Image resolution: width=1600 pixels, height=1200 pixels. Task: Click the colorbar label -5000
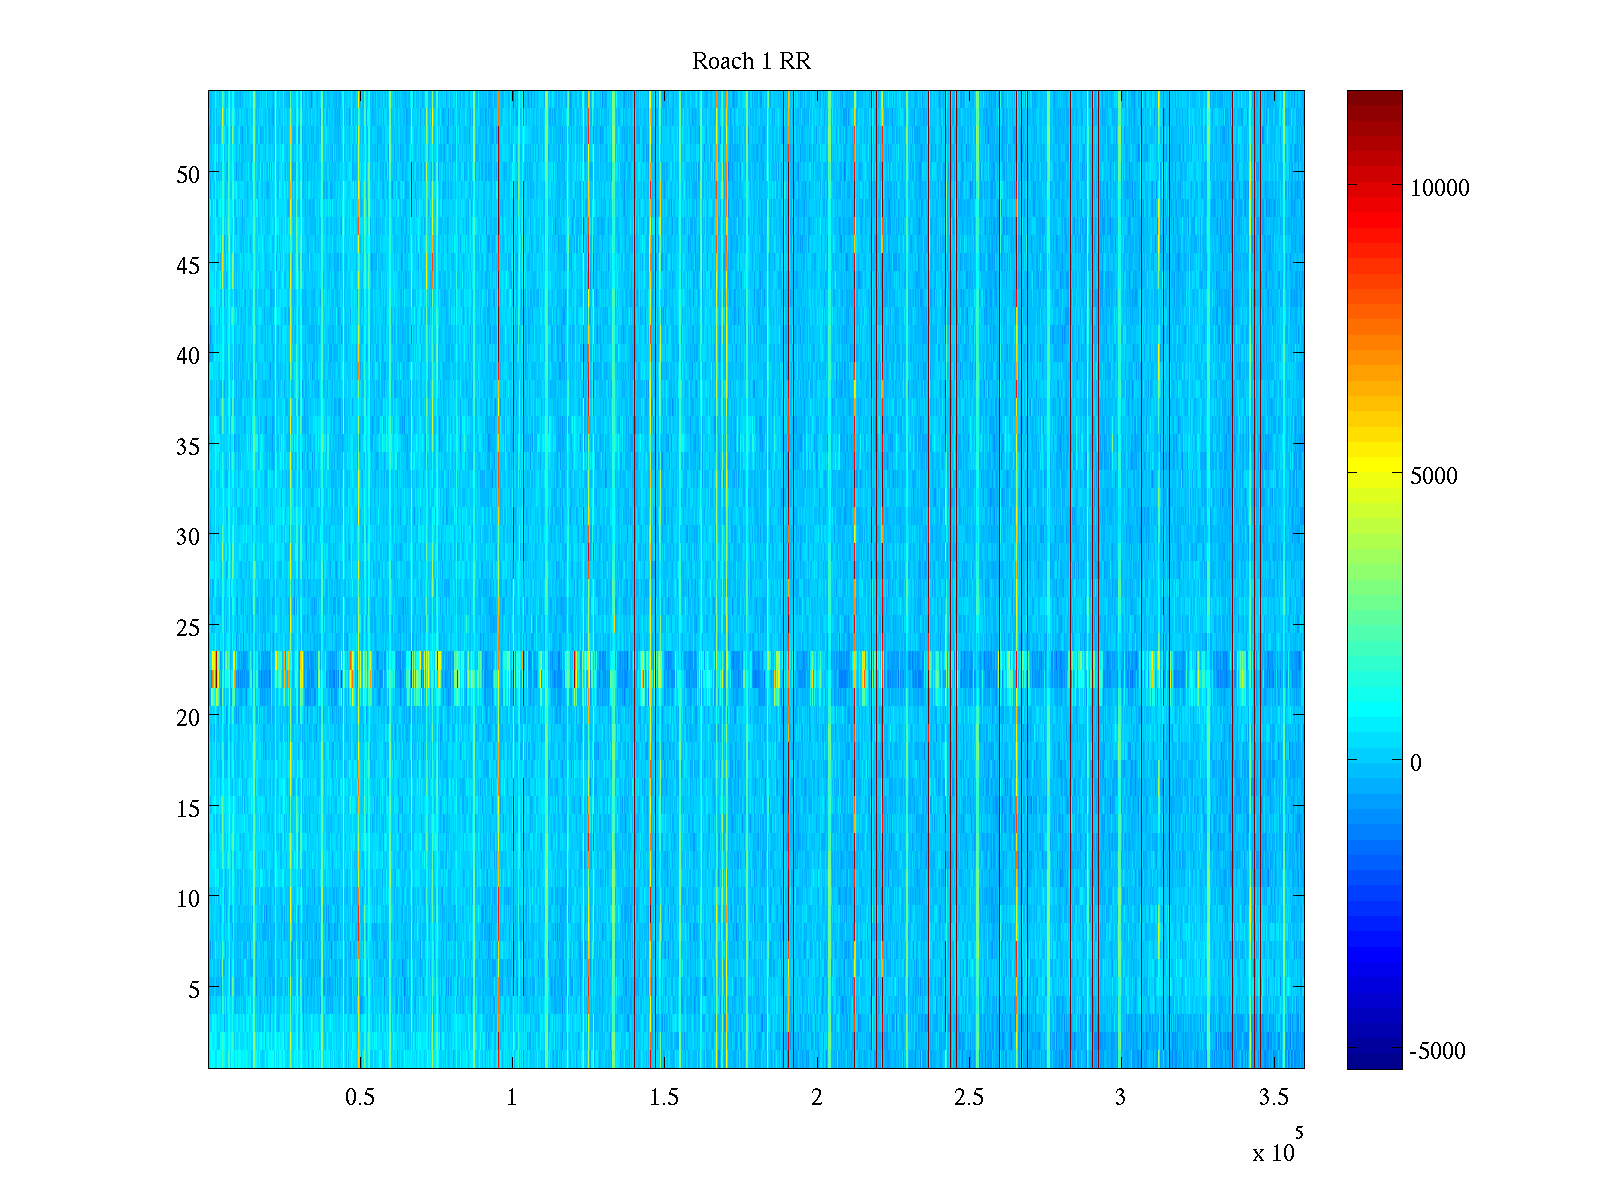[1437, 1052]
